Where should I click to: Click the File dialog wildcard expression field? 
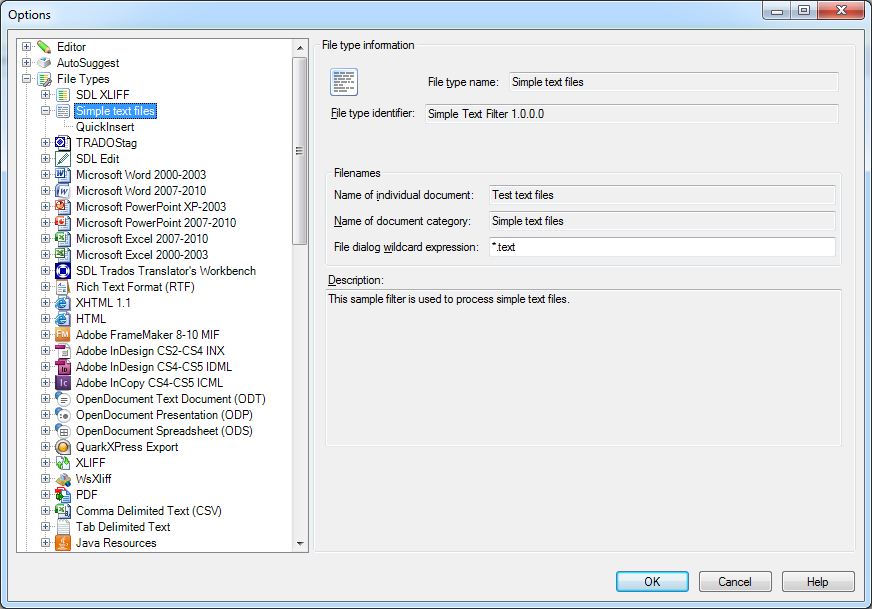point(662,247)
